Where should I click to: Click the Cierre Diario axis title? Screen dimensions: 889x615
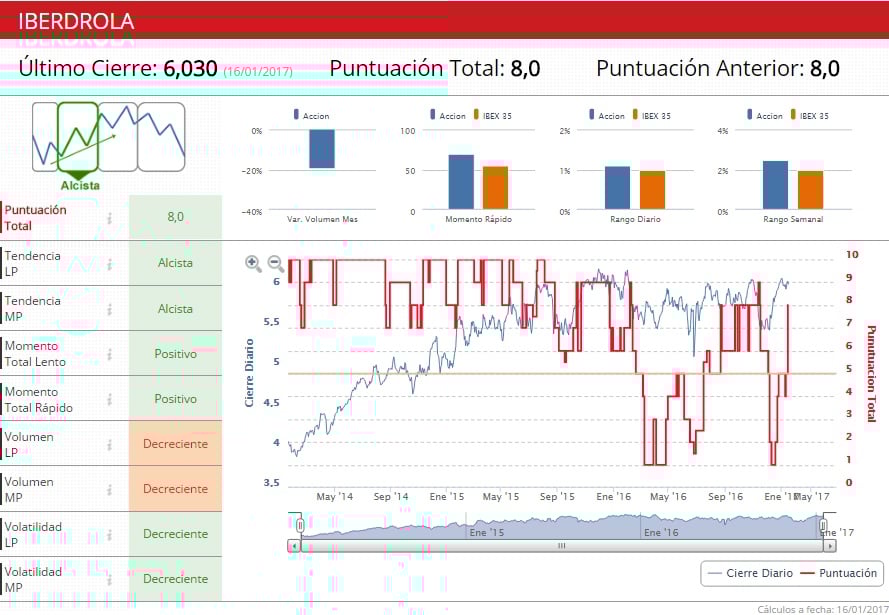click(x=249, y=372)
